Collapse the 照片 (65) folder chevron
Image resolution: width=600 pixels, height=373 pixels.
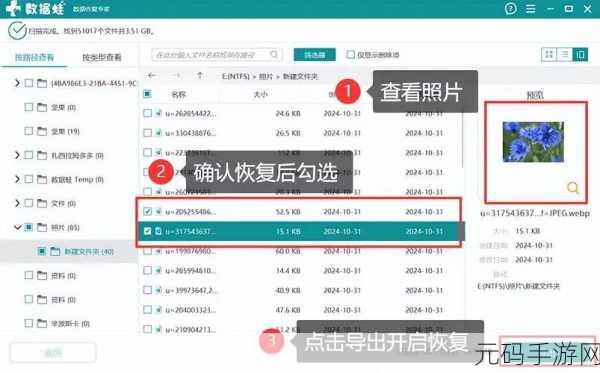[17, 227]
